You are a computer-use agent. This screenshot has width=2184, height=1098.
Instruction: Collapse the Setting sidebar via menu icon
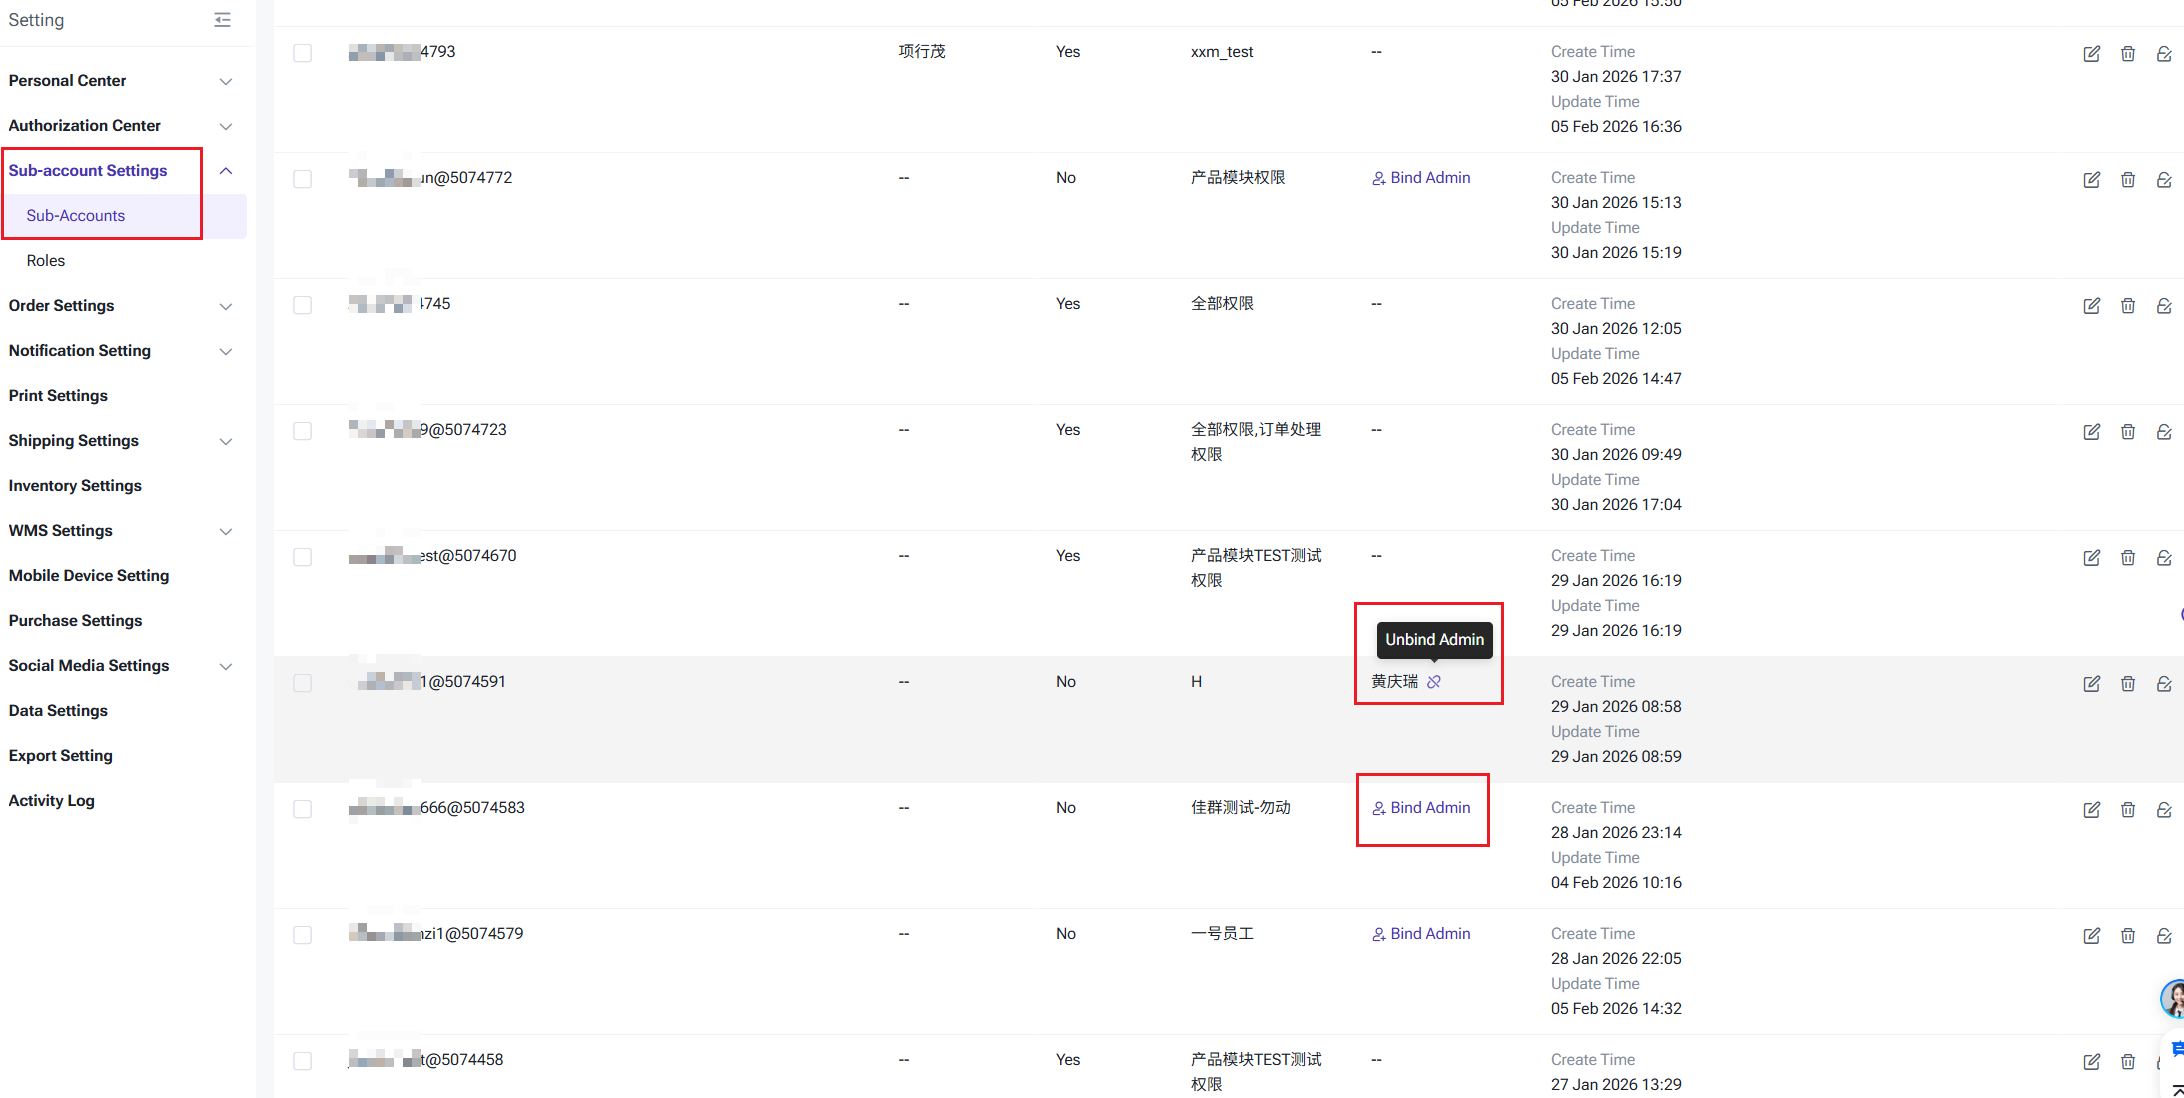222,20
